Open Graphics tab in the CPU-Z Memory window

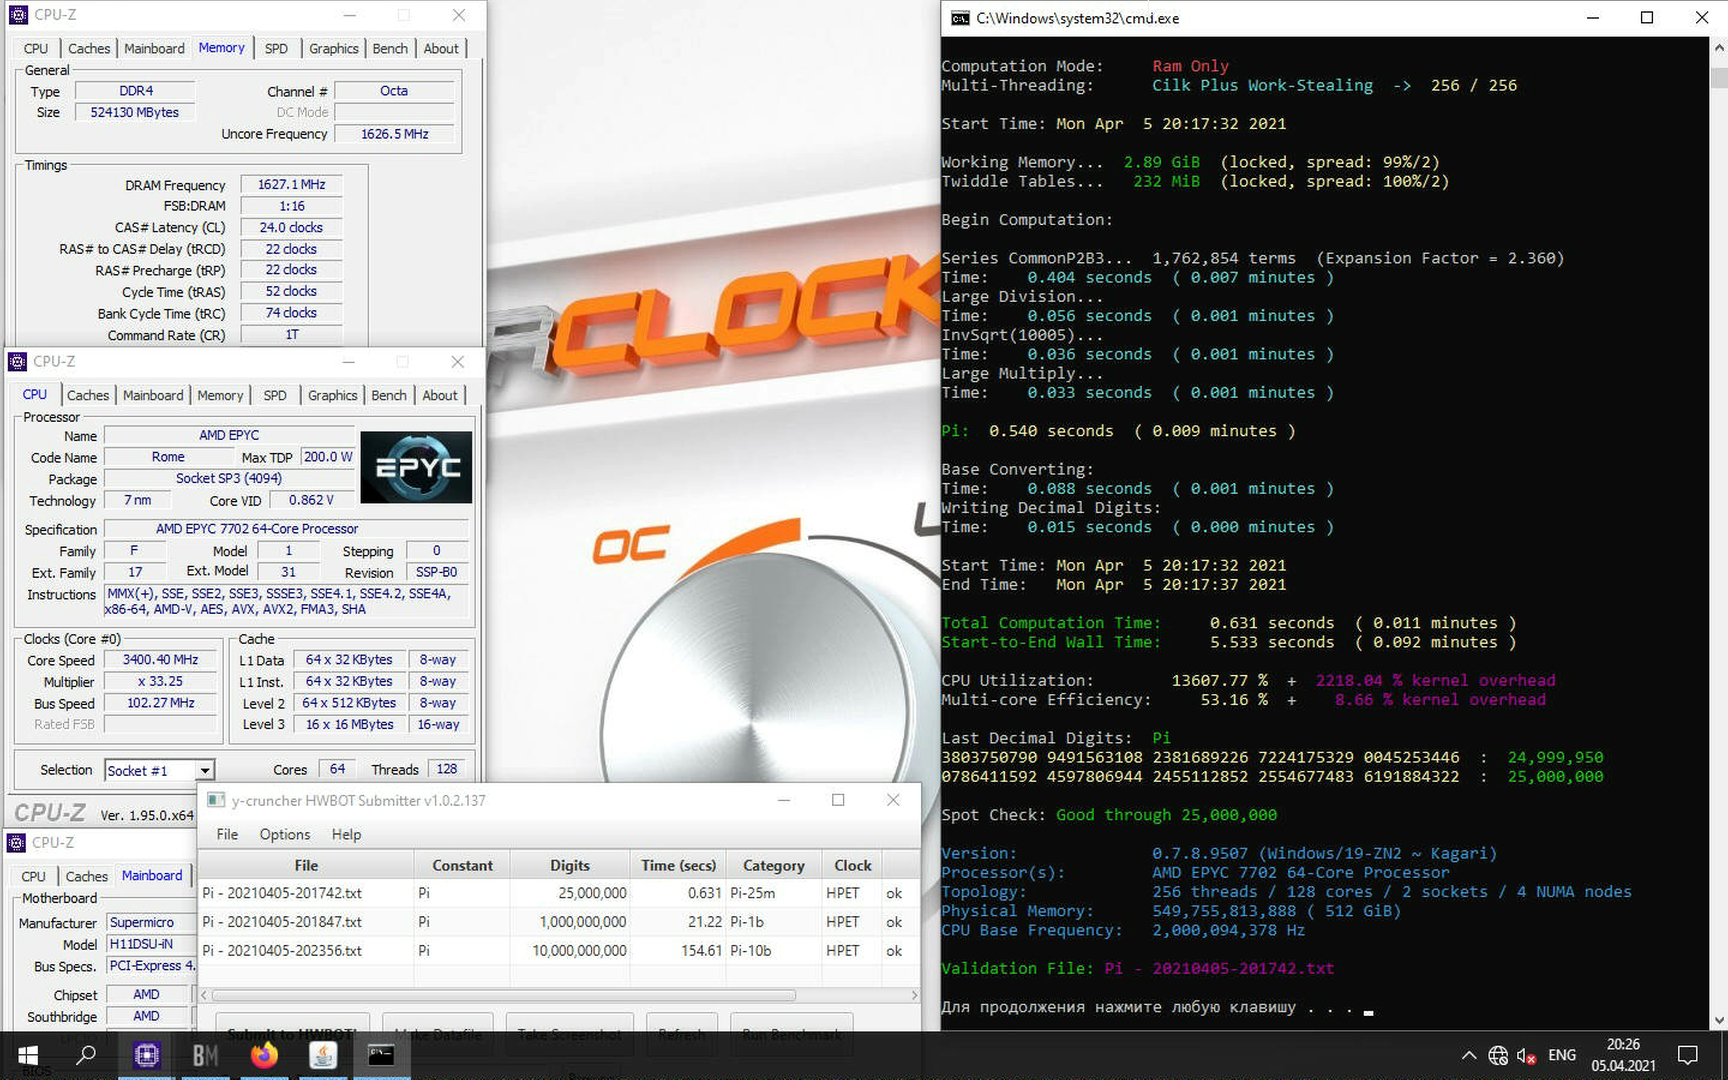coord(333,48)
